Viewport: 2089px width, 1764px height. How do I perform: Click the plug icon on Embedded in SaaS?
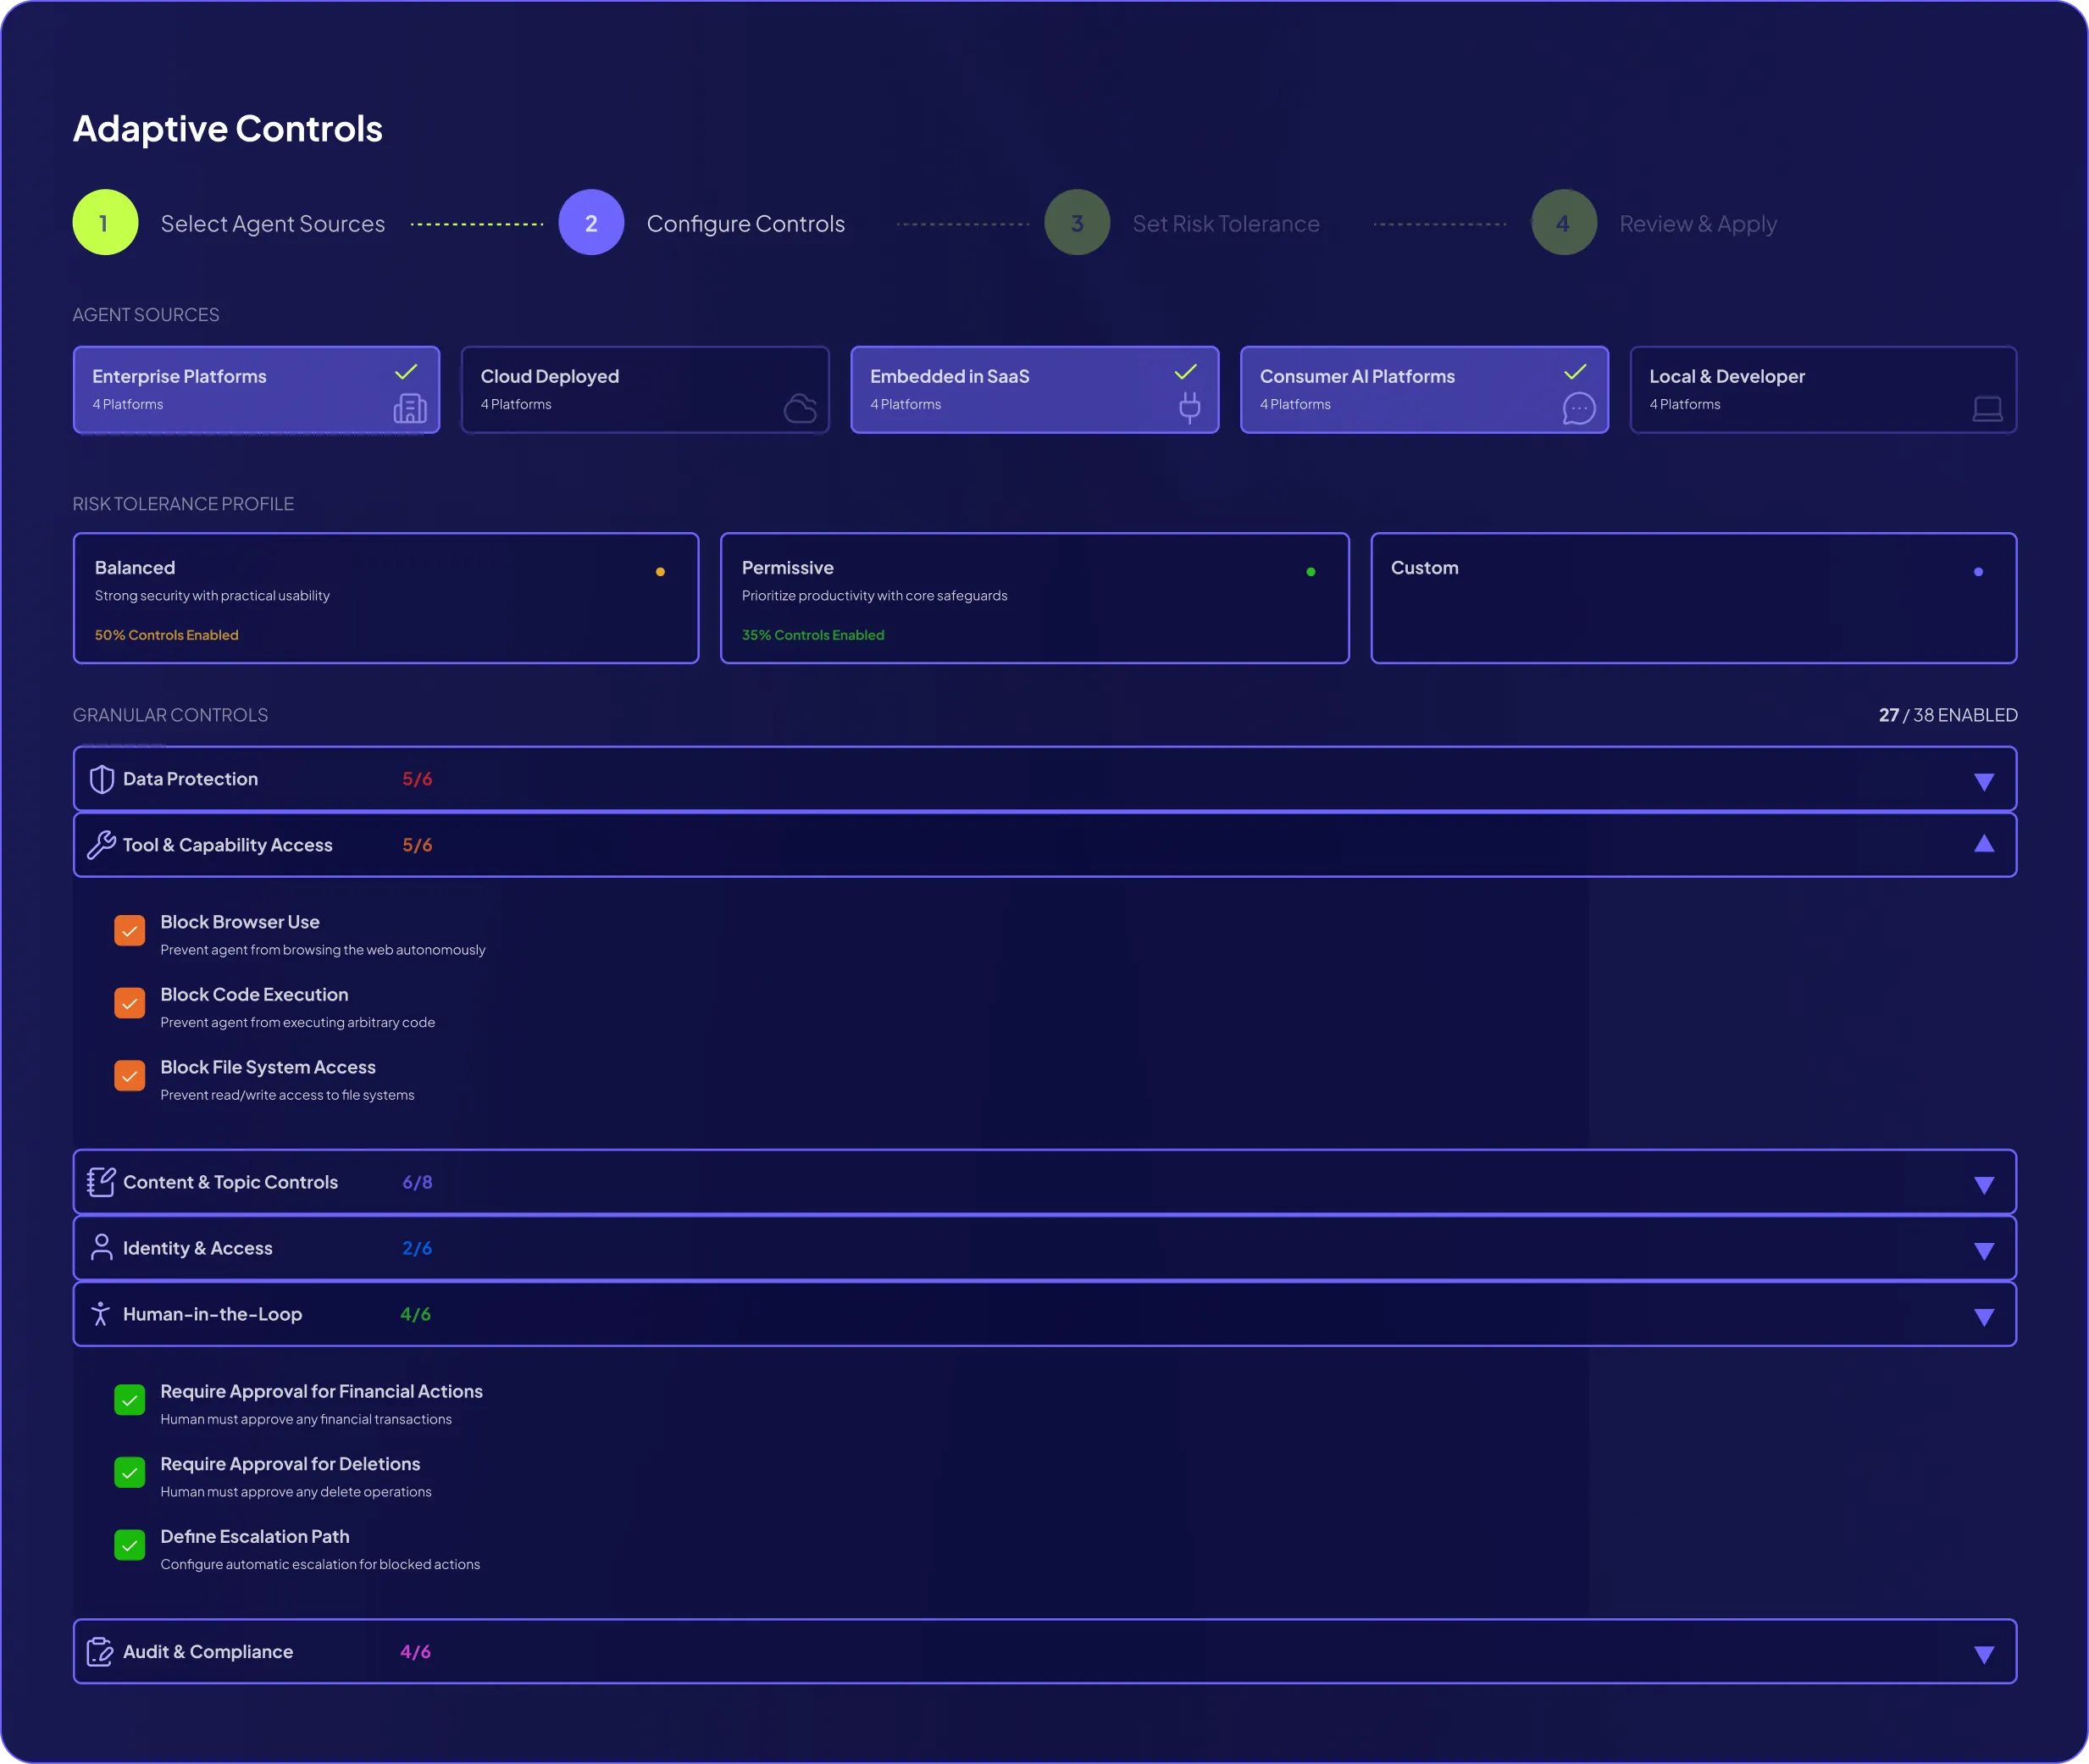[1189, 407]
